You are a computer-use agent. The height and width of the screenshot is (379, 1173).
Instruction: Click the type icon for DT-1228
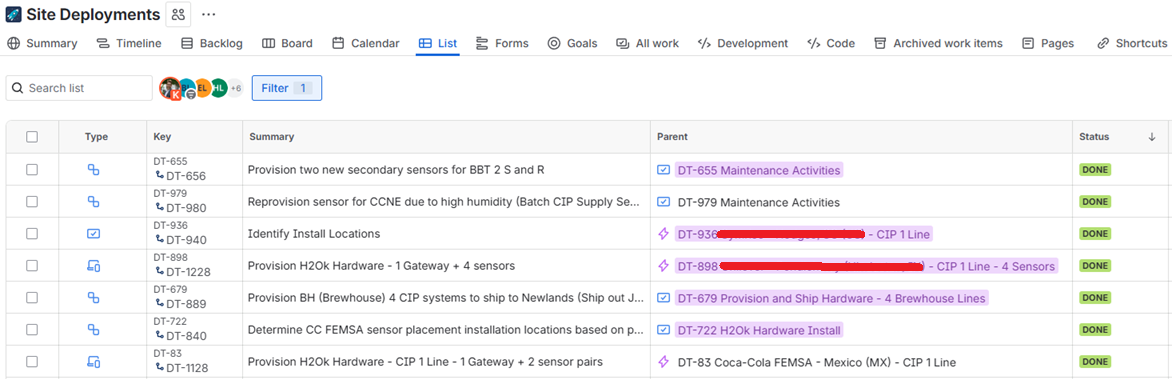coord(94,265)
